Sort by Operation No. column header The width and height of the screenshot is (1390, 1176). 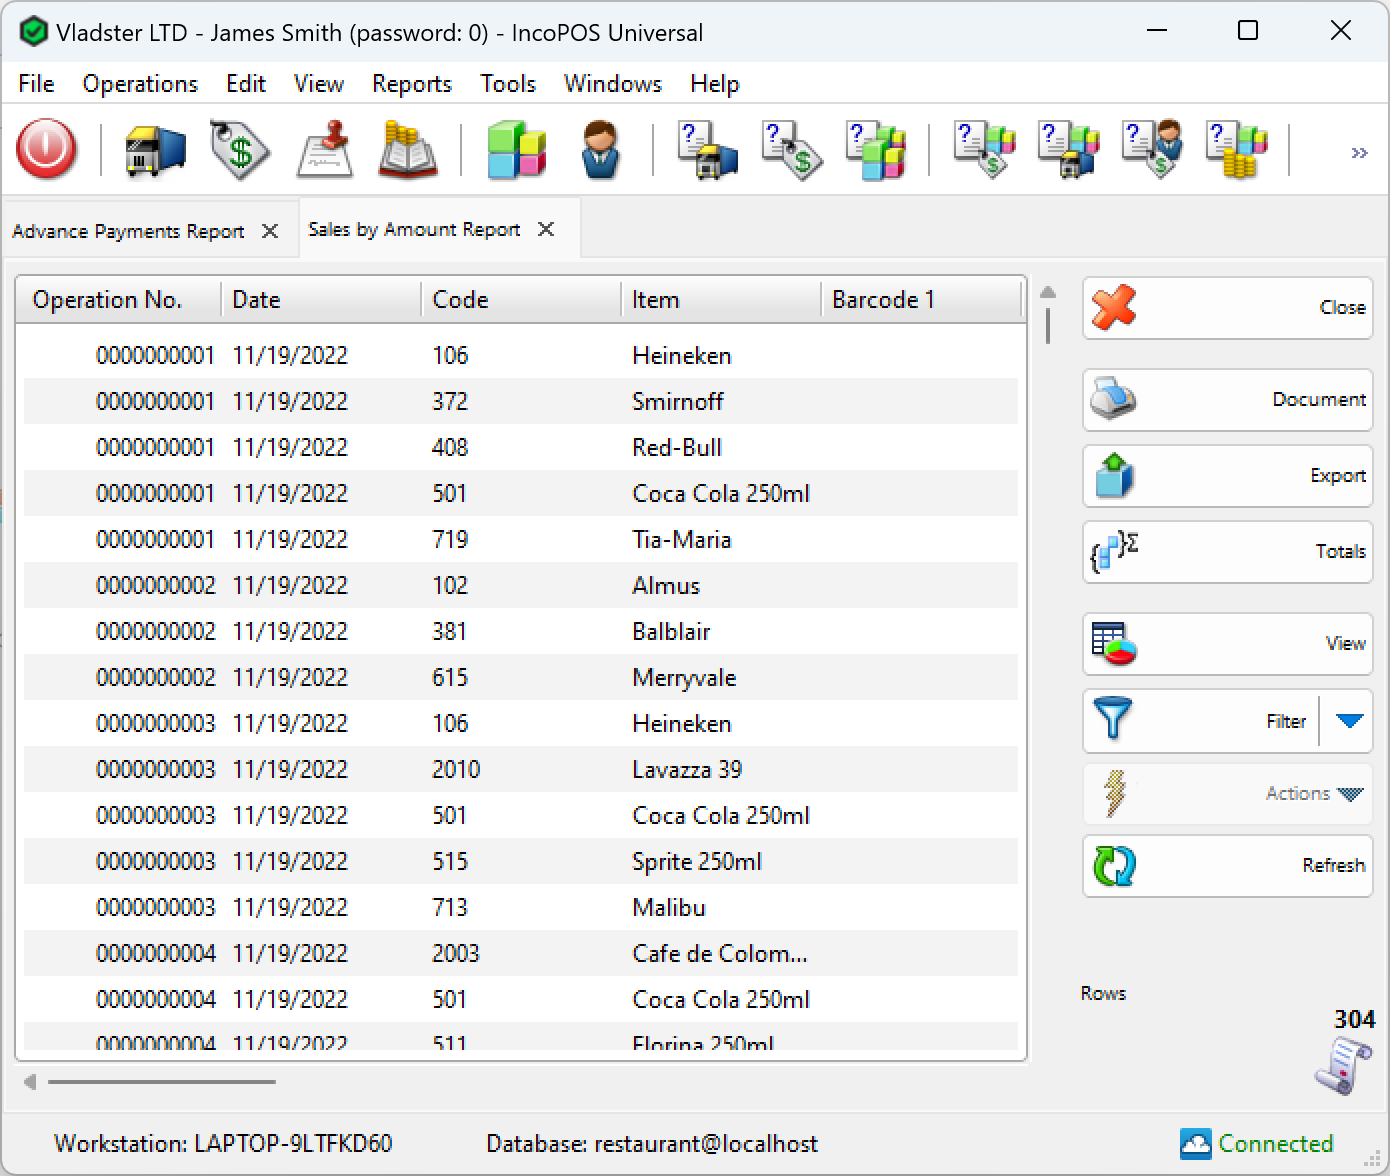[119, 300]
